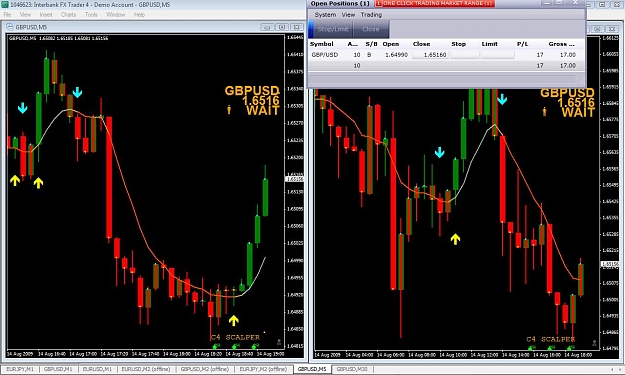Open the Tools menu
The width and height of the screenshot is (625, 375).
coord(91,15)
